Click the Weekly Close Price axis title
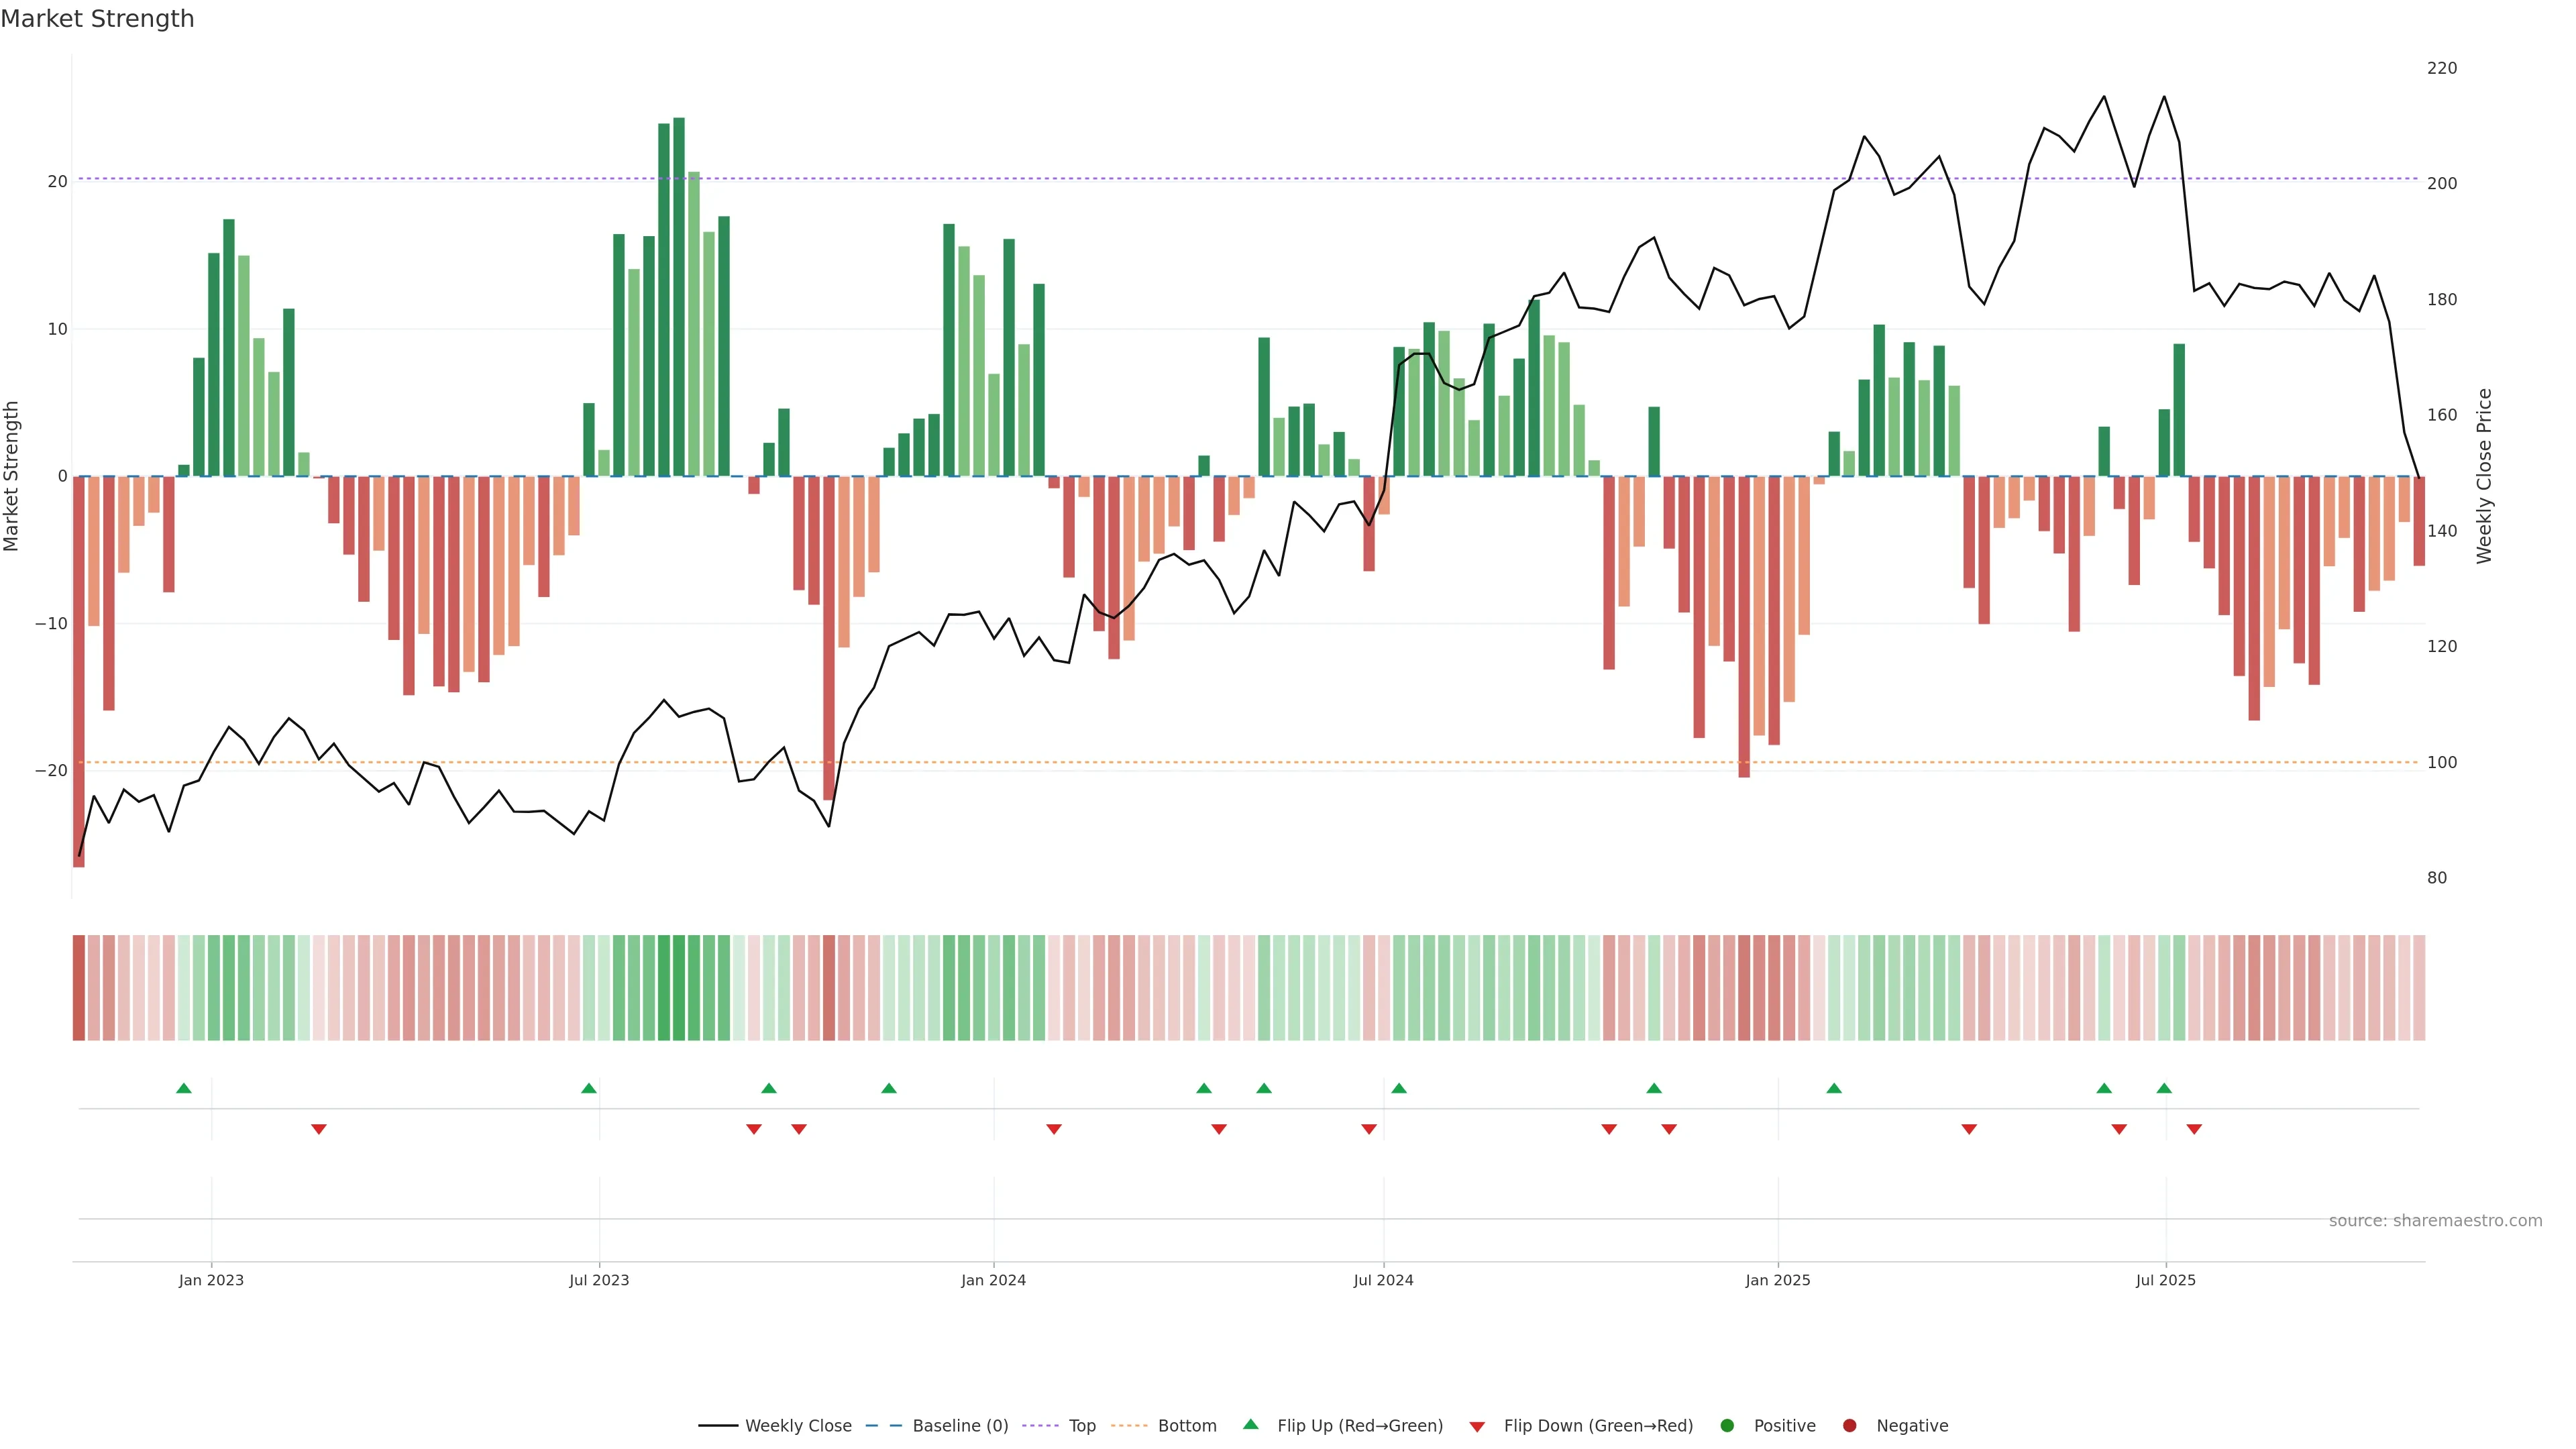Image resolution: width=2576 pixels, height=1449 pixels. tap(2484, 476)
